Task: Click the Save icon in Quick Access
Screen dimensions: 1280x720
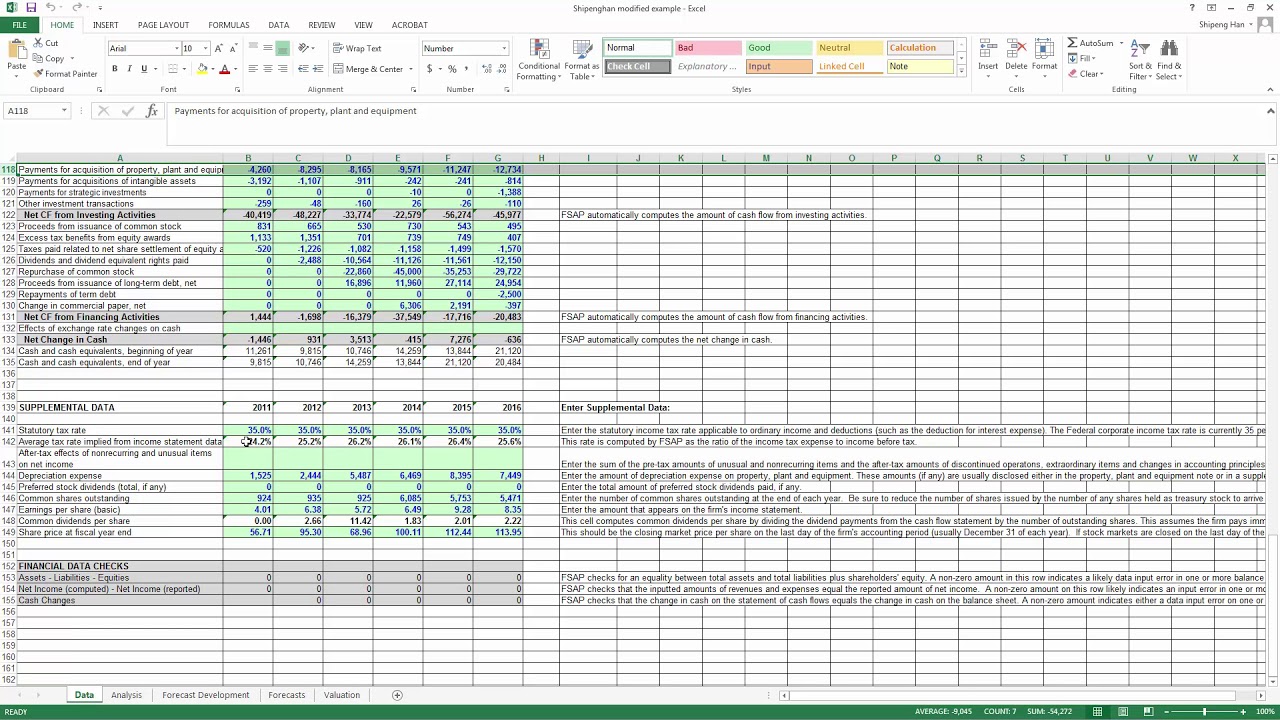Action: [31, 8]
